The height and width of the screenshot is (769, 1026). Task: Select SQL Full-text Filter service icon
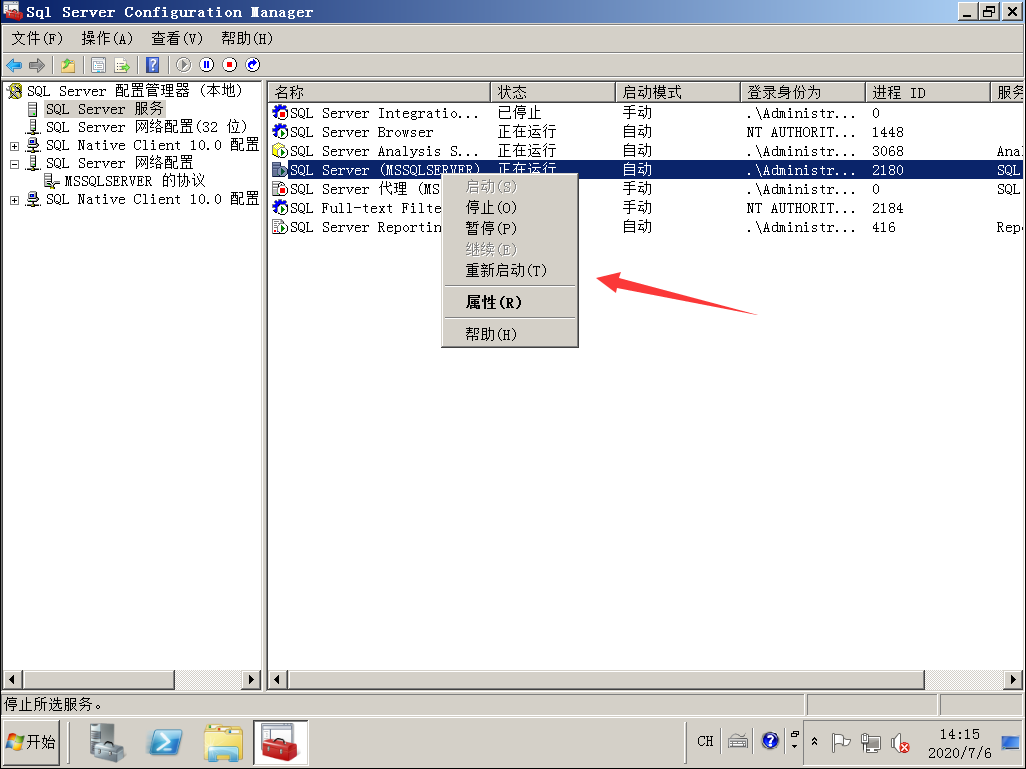pos(280,207)
